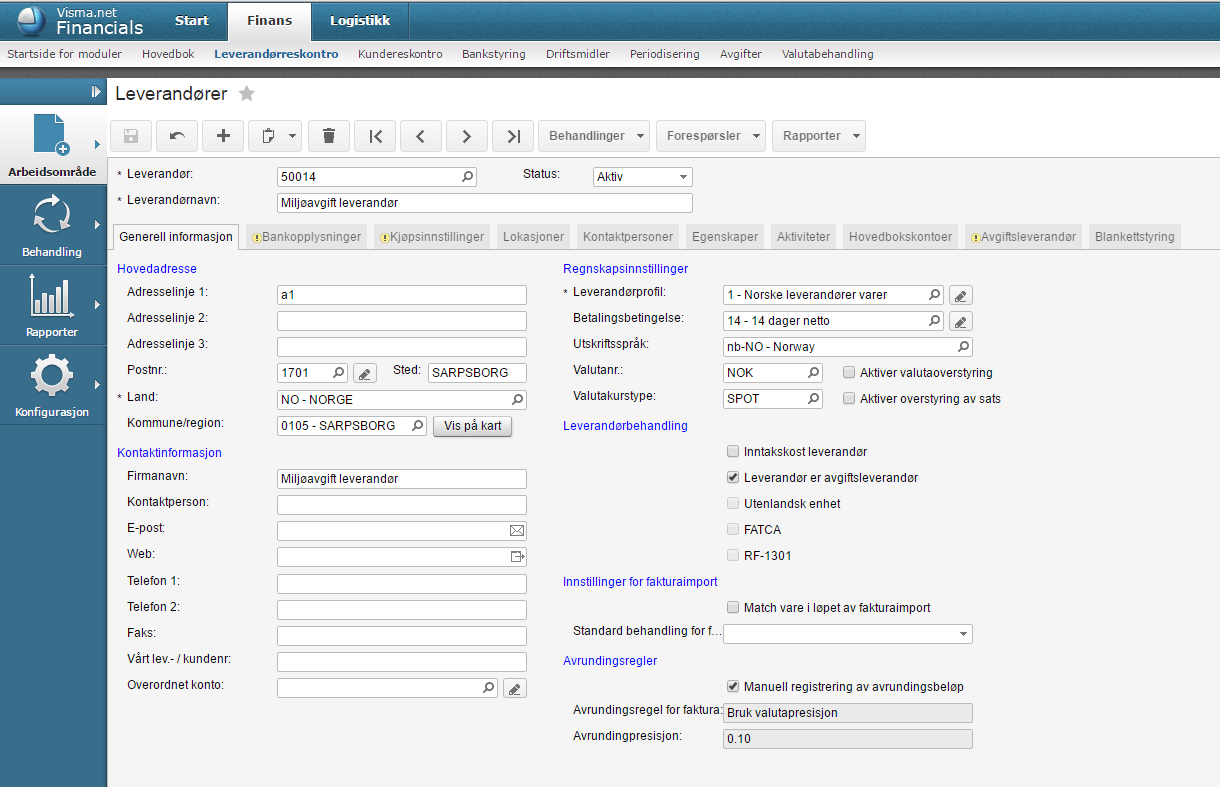The height and width of the screenshot is (787, 1220).
Task: Open the Logistikk top menu tab
Action: click(x=359, y=21)
